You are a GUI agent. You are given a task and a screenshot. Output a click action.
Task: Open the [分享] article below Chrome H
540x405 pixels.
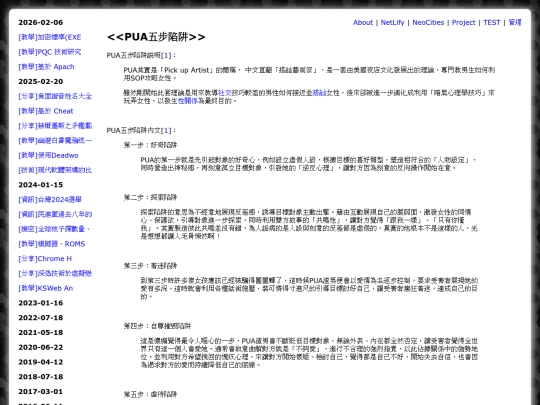coord(55,273)
